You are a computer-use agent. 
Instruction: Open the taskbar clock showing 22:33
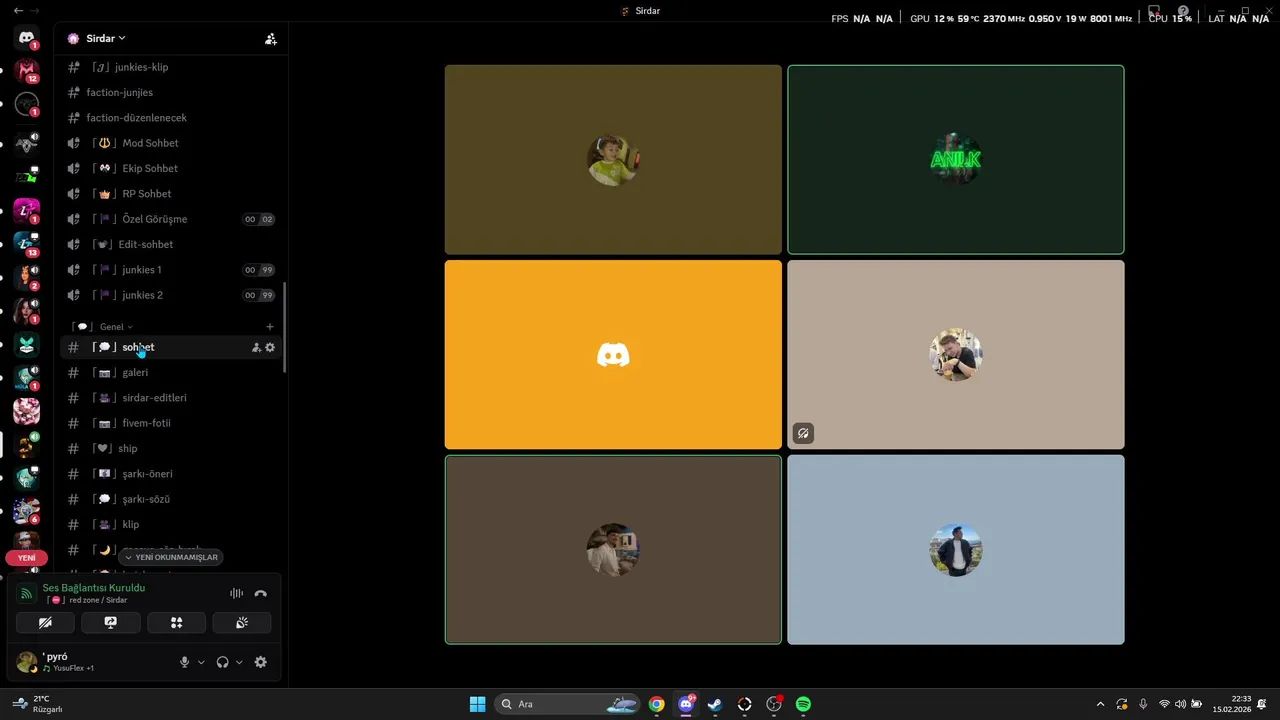click(x=1232, y=704)
